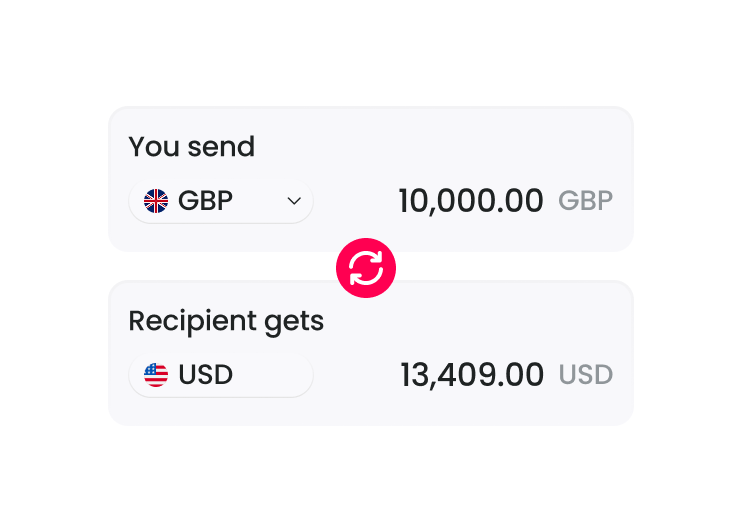Viewport: 736px width, 530px height.
Task: Click the "Recipient gets" heading
Action: [226, 321]
